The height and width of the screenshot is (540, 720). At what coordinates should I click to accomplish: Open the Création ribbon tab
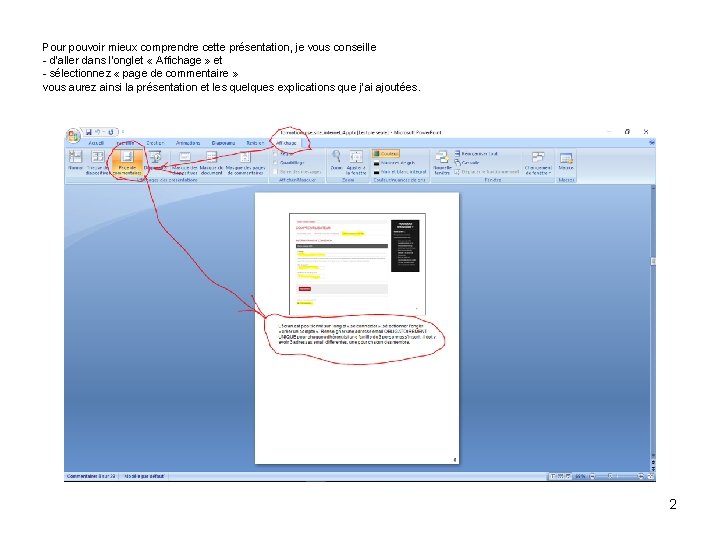tap(155, 143)
